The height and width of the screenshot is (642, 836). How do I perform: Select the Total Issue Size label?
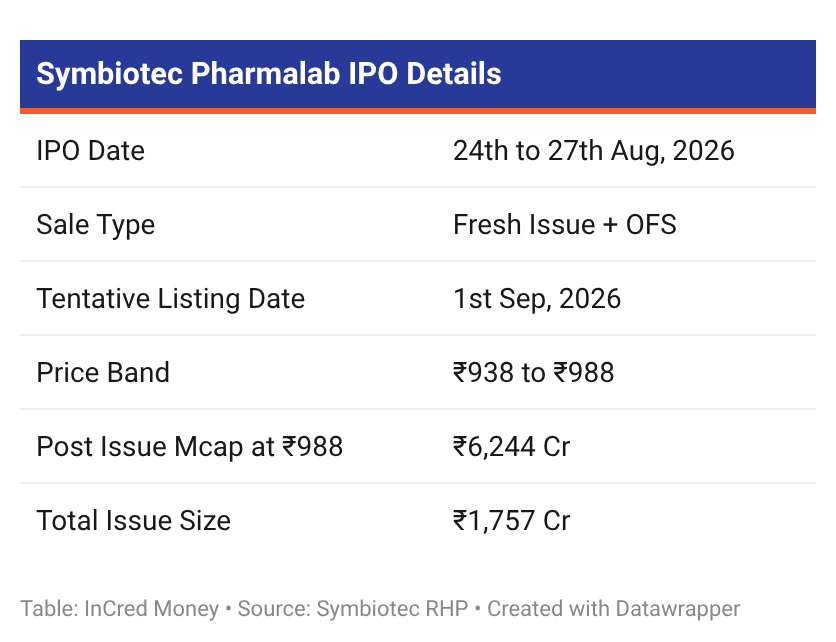point(133,521)
